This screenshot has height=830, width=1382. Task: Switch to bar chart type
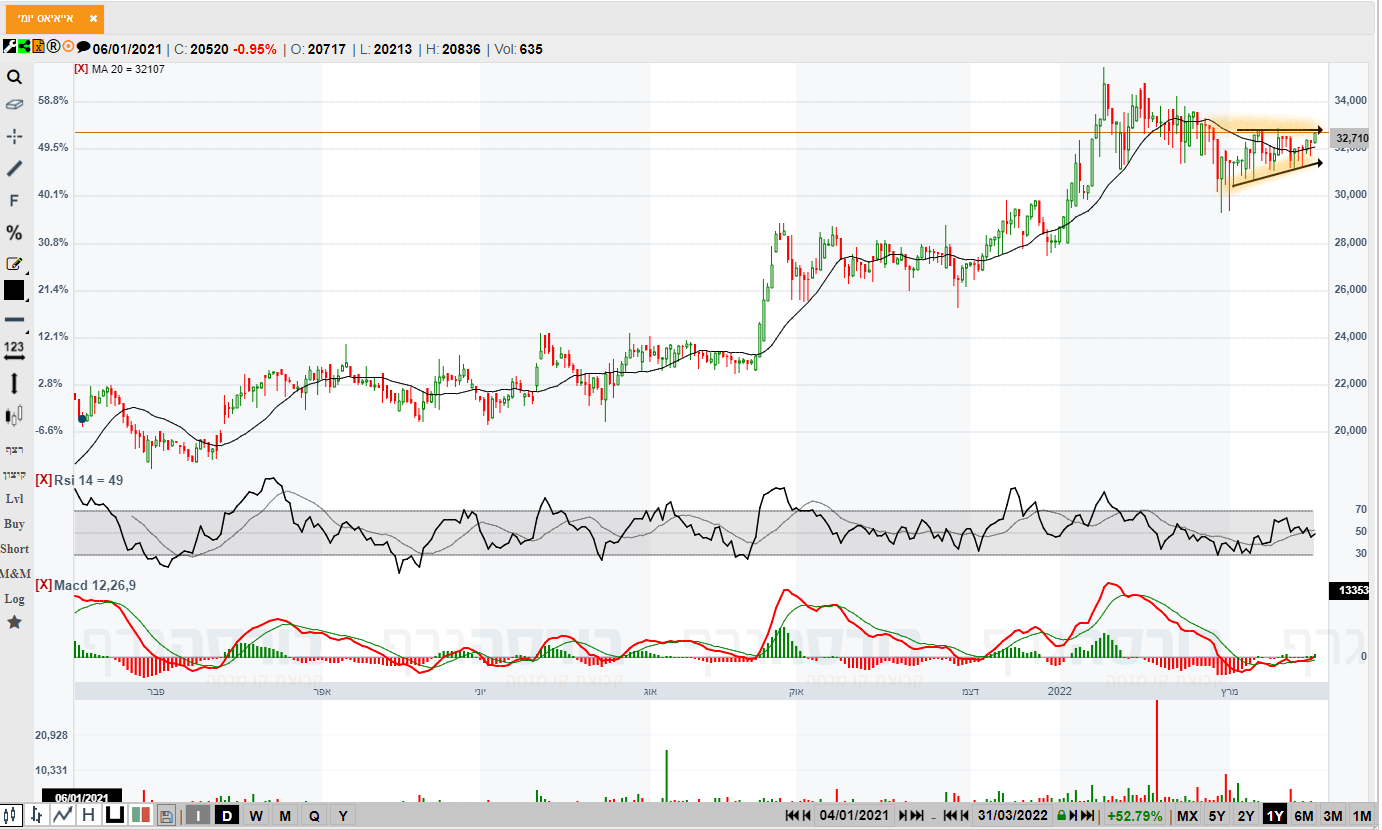tap(37, 815)
